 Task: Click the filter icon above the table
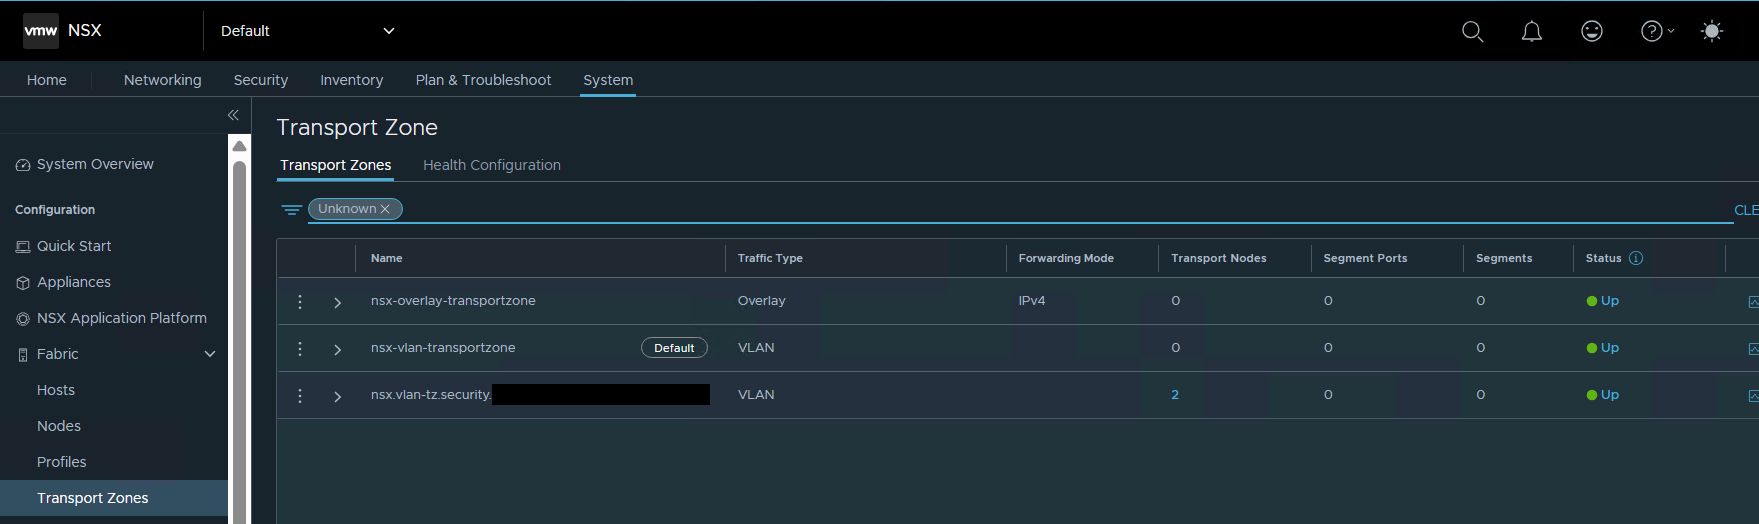291,210
